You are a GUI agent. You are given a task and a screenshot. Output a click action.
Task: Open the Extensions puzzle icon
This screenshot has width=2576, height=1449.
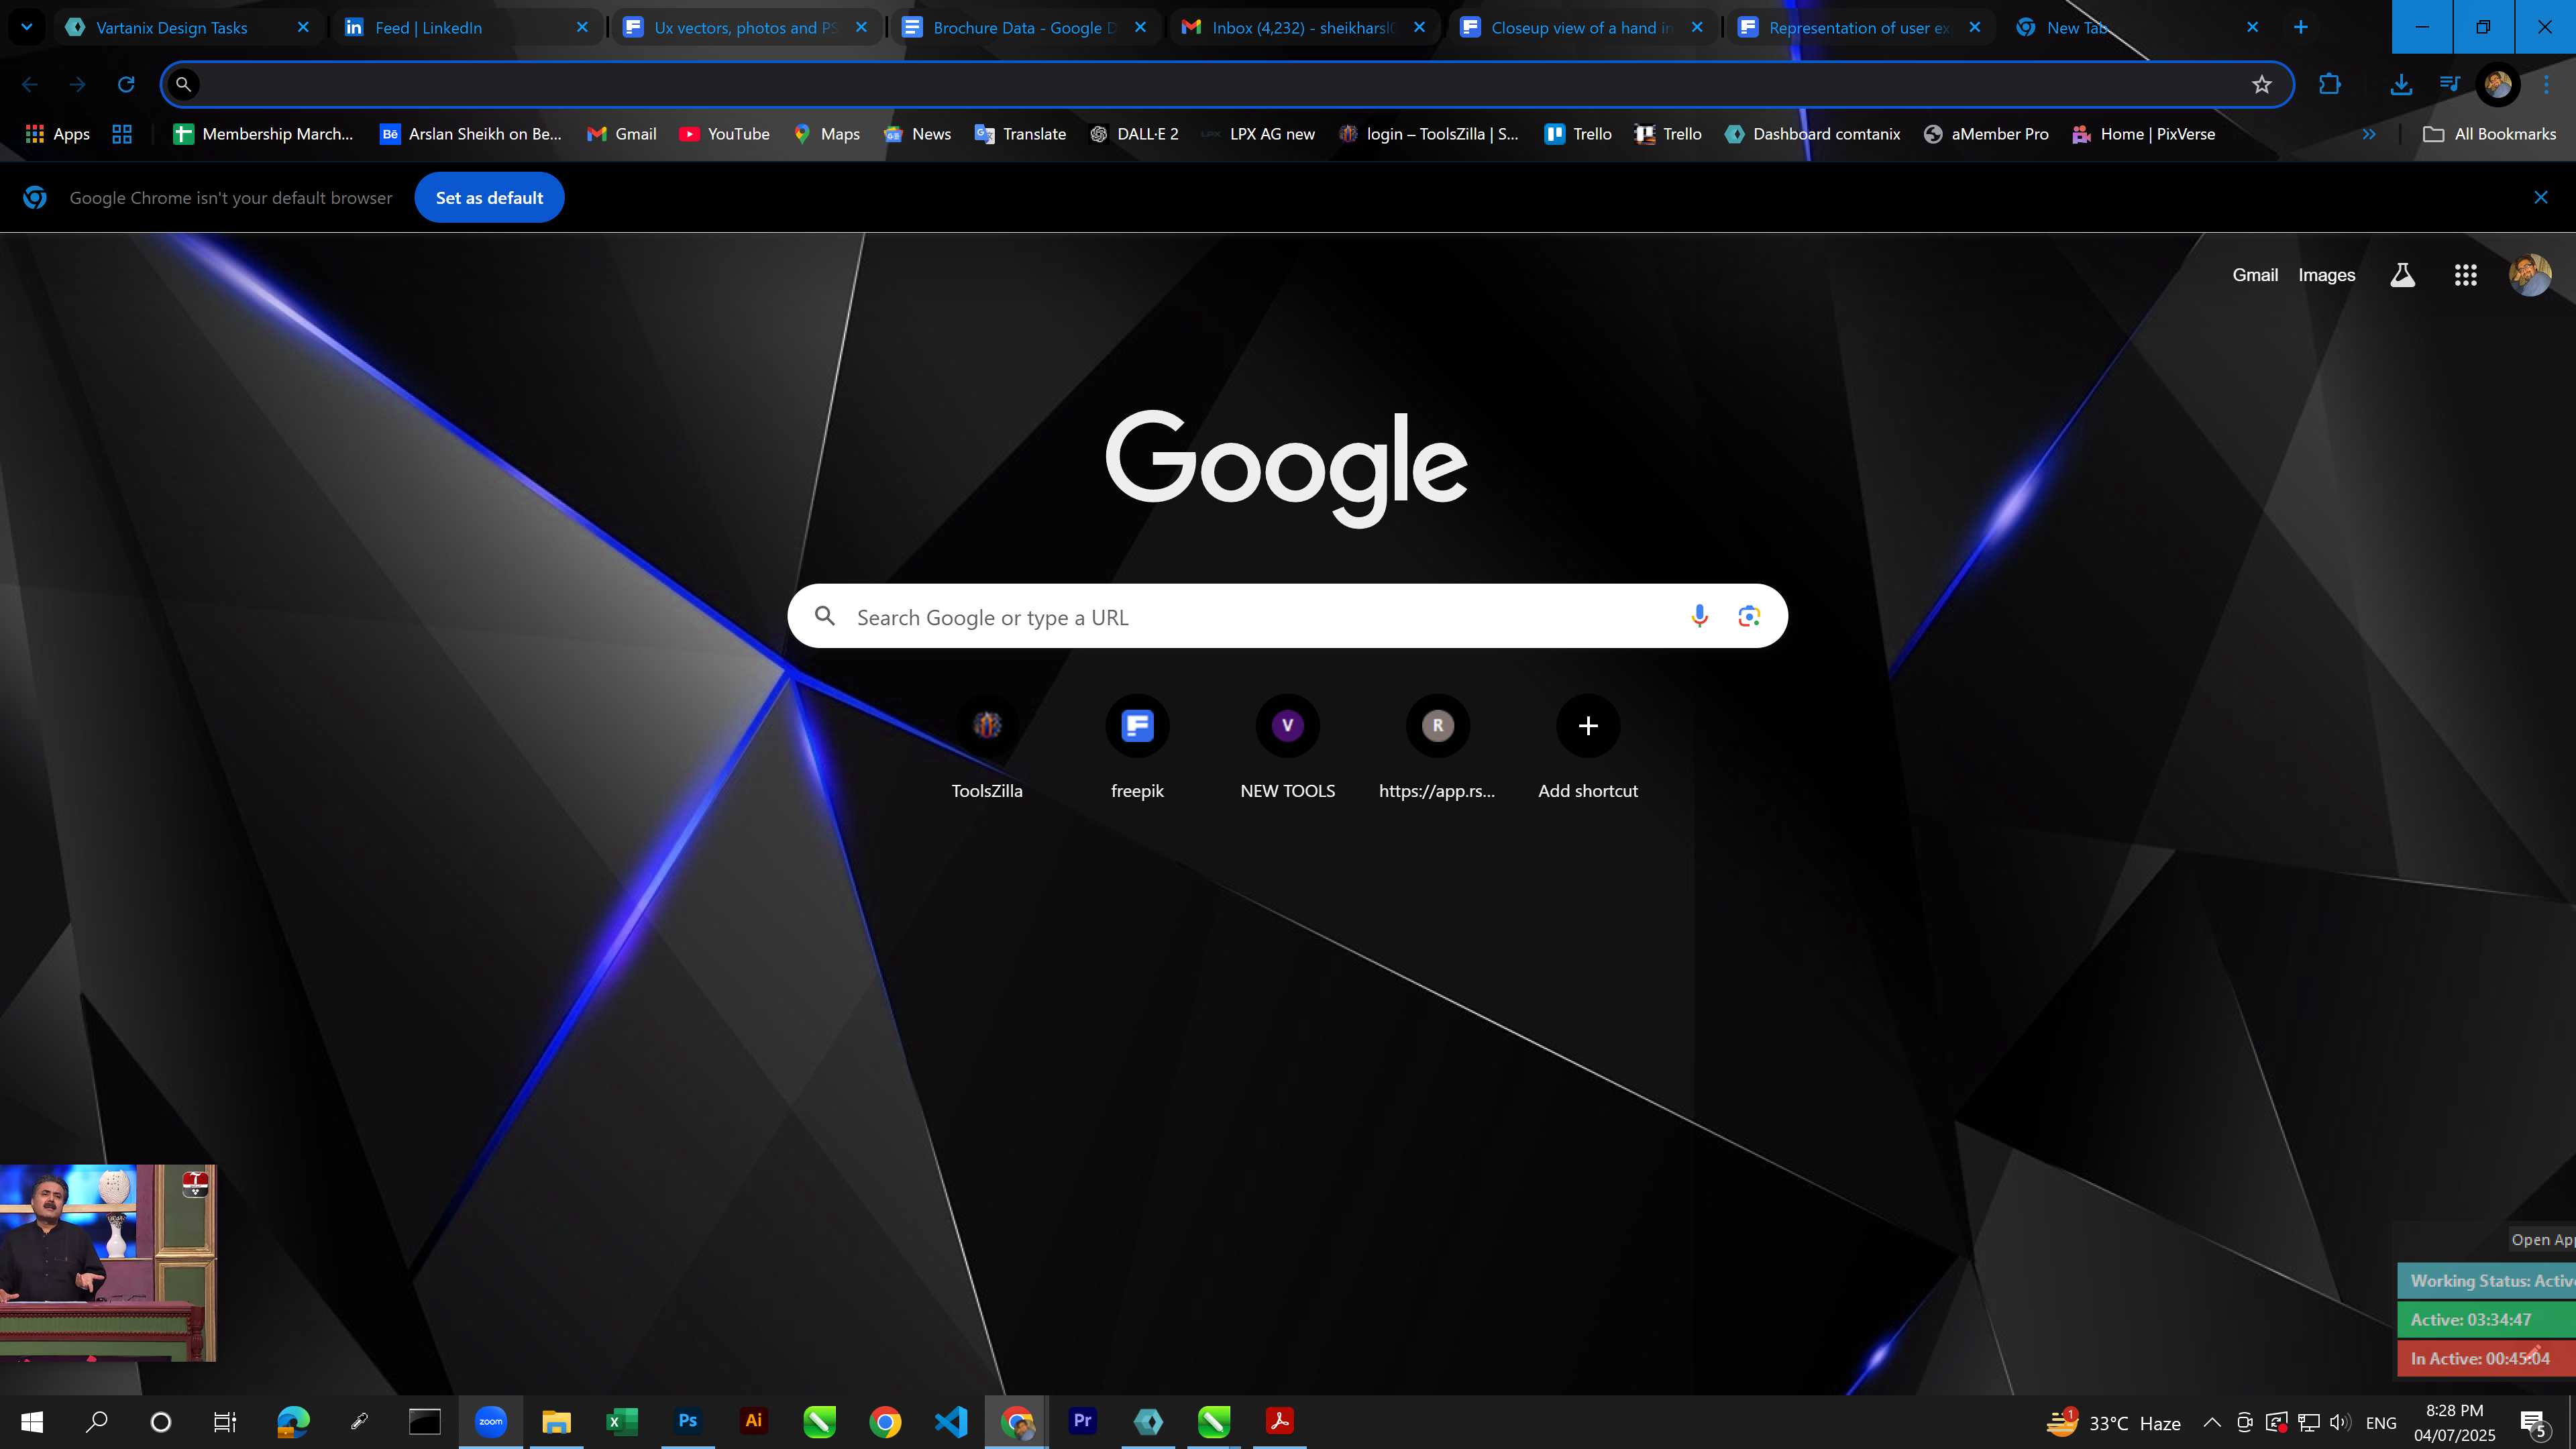[2330, 84]
